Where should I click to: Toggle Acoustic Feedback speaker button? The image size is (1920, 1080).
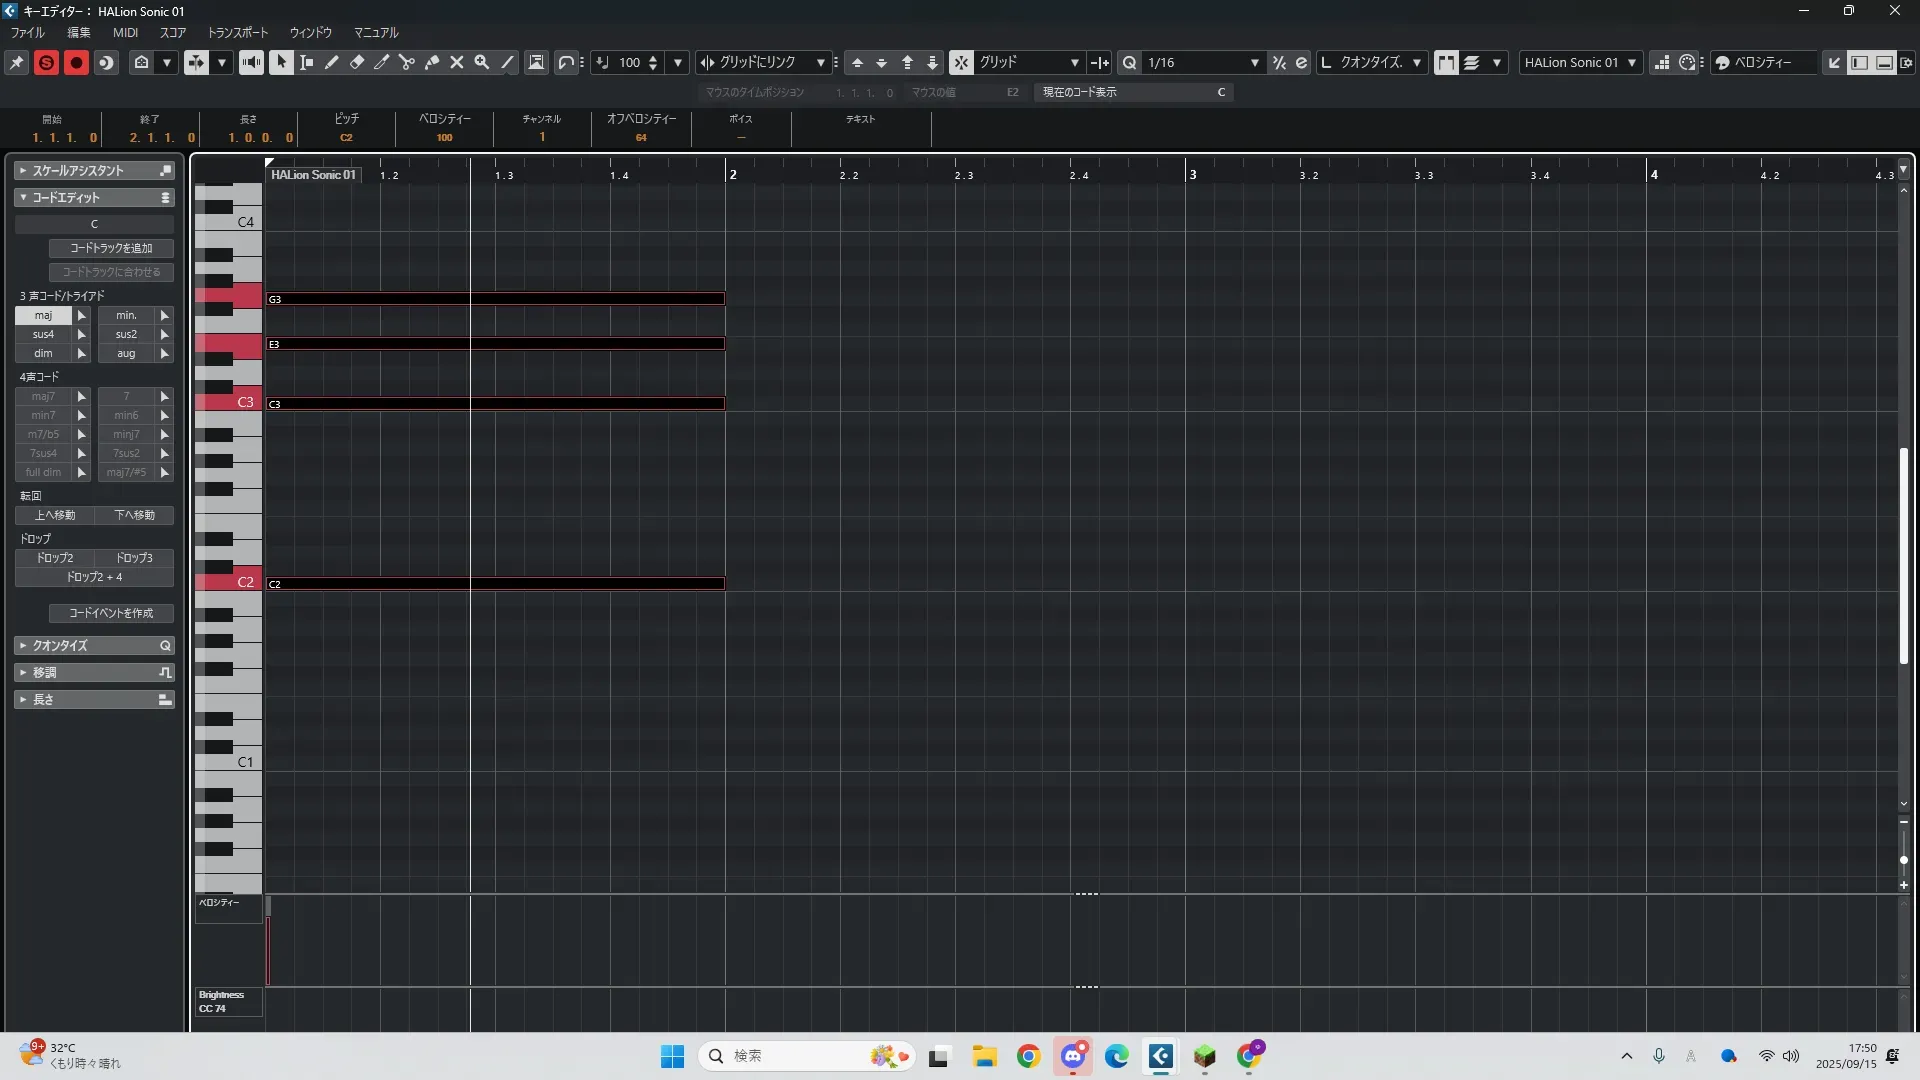coord(251,62)
